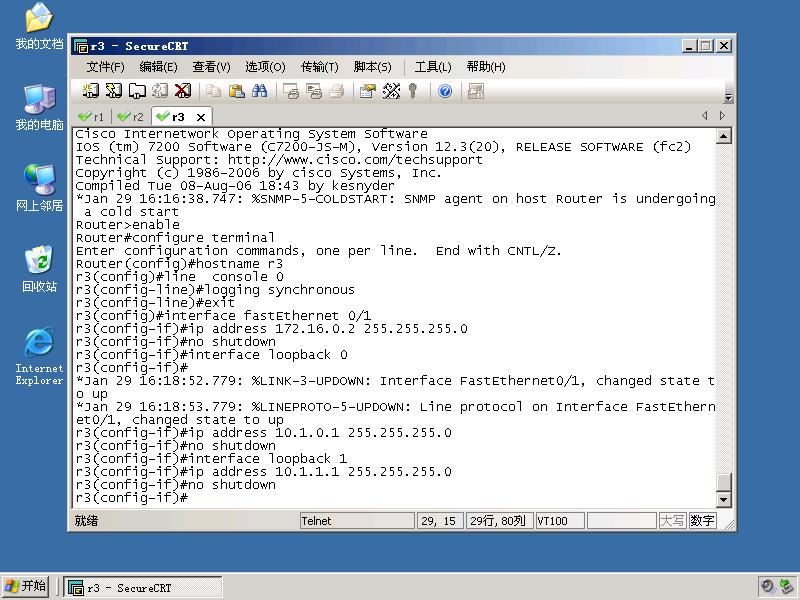Click the Connect in Tab icon
This screenshot has height=600, width=800.
coord(137,91)
